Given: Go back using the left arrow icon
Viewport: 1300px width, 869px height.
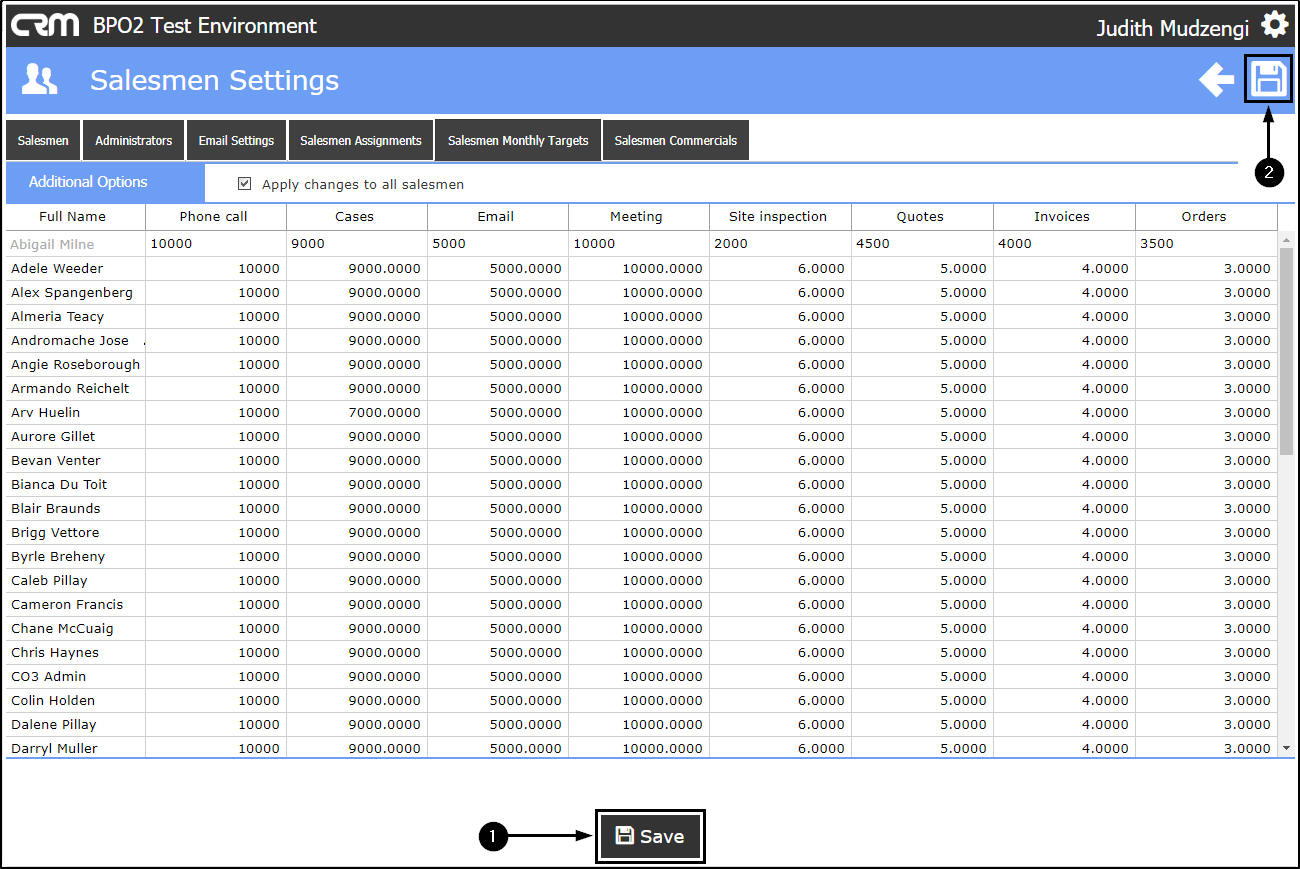Looking at the screenshot, I should click(1216, 80).
